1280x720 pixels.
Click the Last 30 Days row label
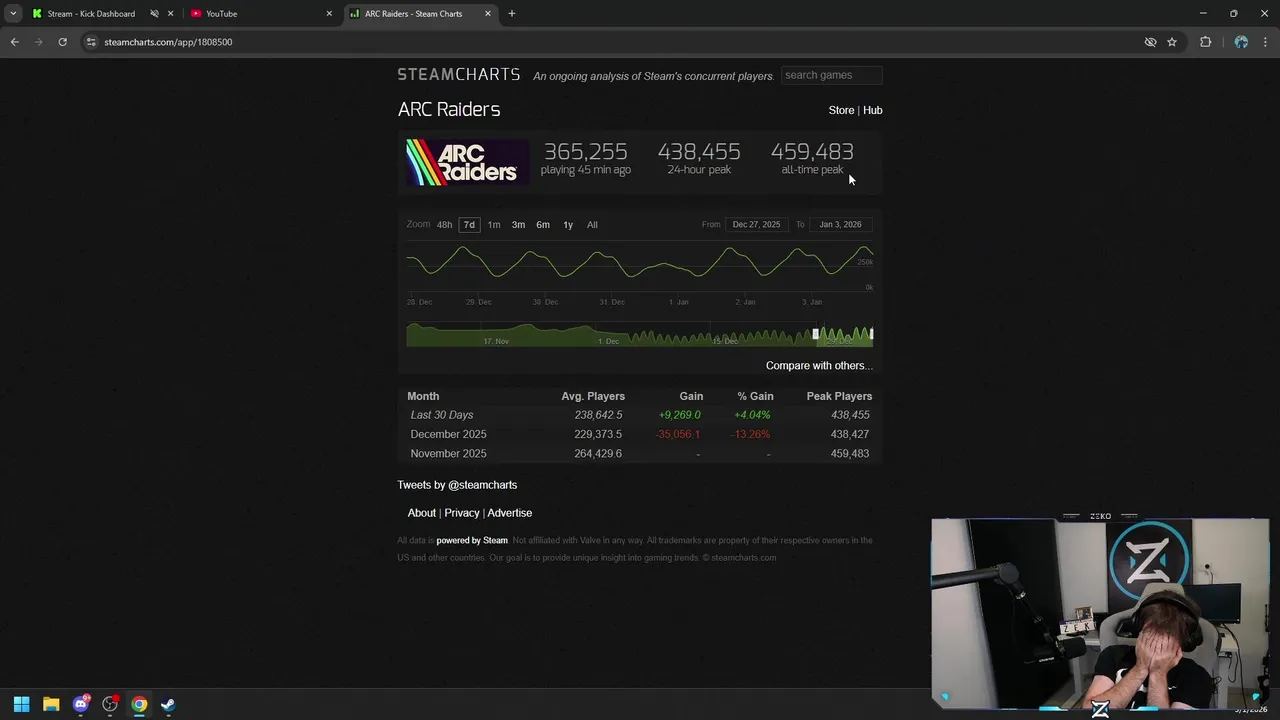tap(442, 415)
